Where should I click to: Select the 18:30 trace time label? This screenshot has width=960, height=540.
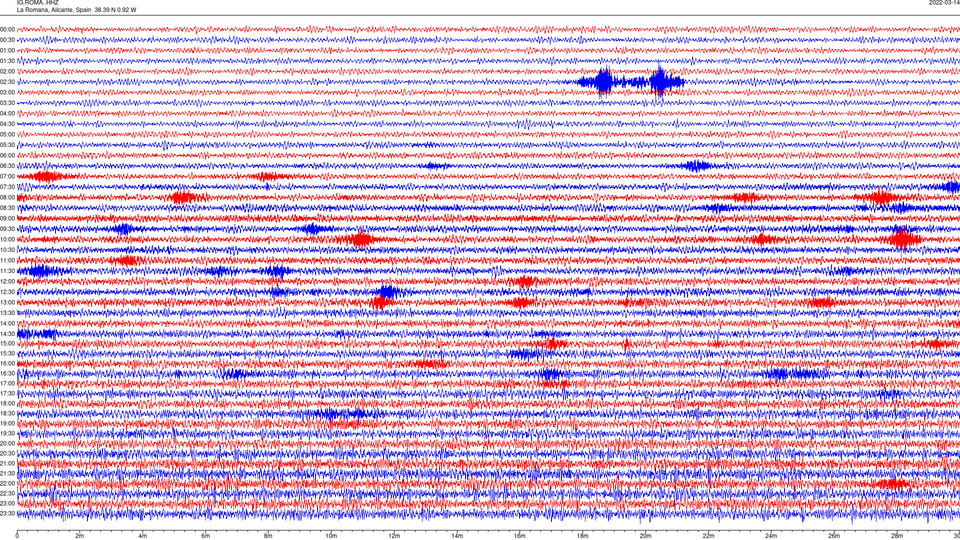pyautogui.click(x=7, y=414)
